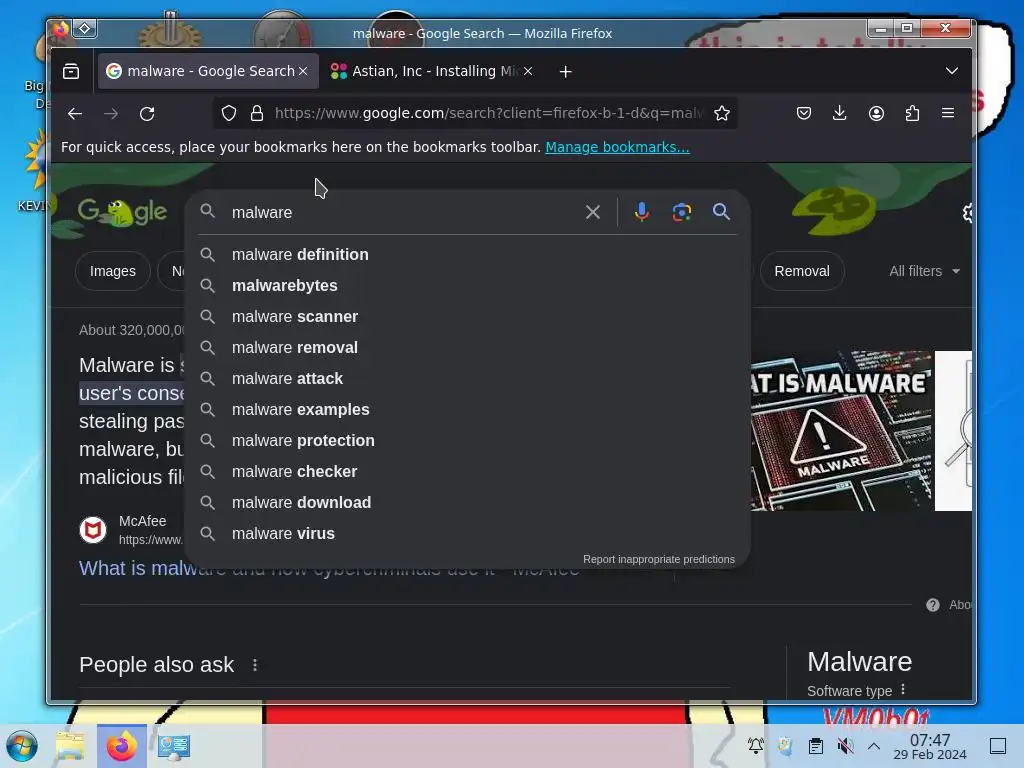The height and width of the screenshot is (768, 1024).
Task: Expand hidden system tray icons arrow
Action: (x=874, y=746)
